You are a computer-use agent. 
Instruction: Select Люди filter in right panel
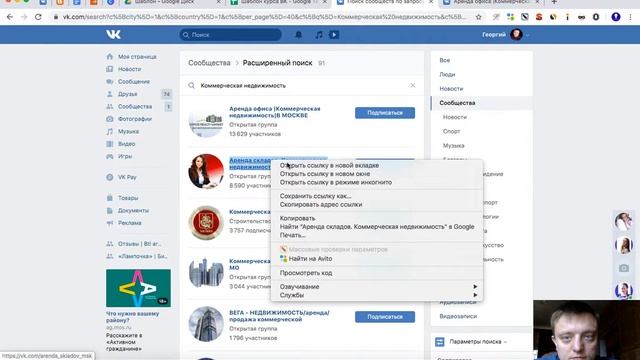(x=447, y=75)
